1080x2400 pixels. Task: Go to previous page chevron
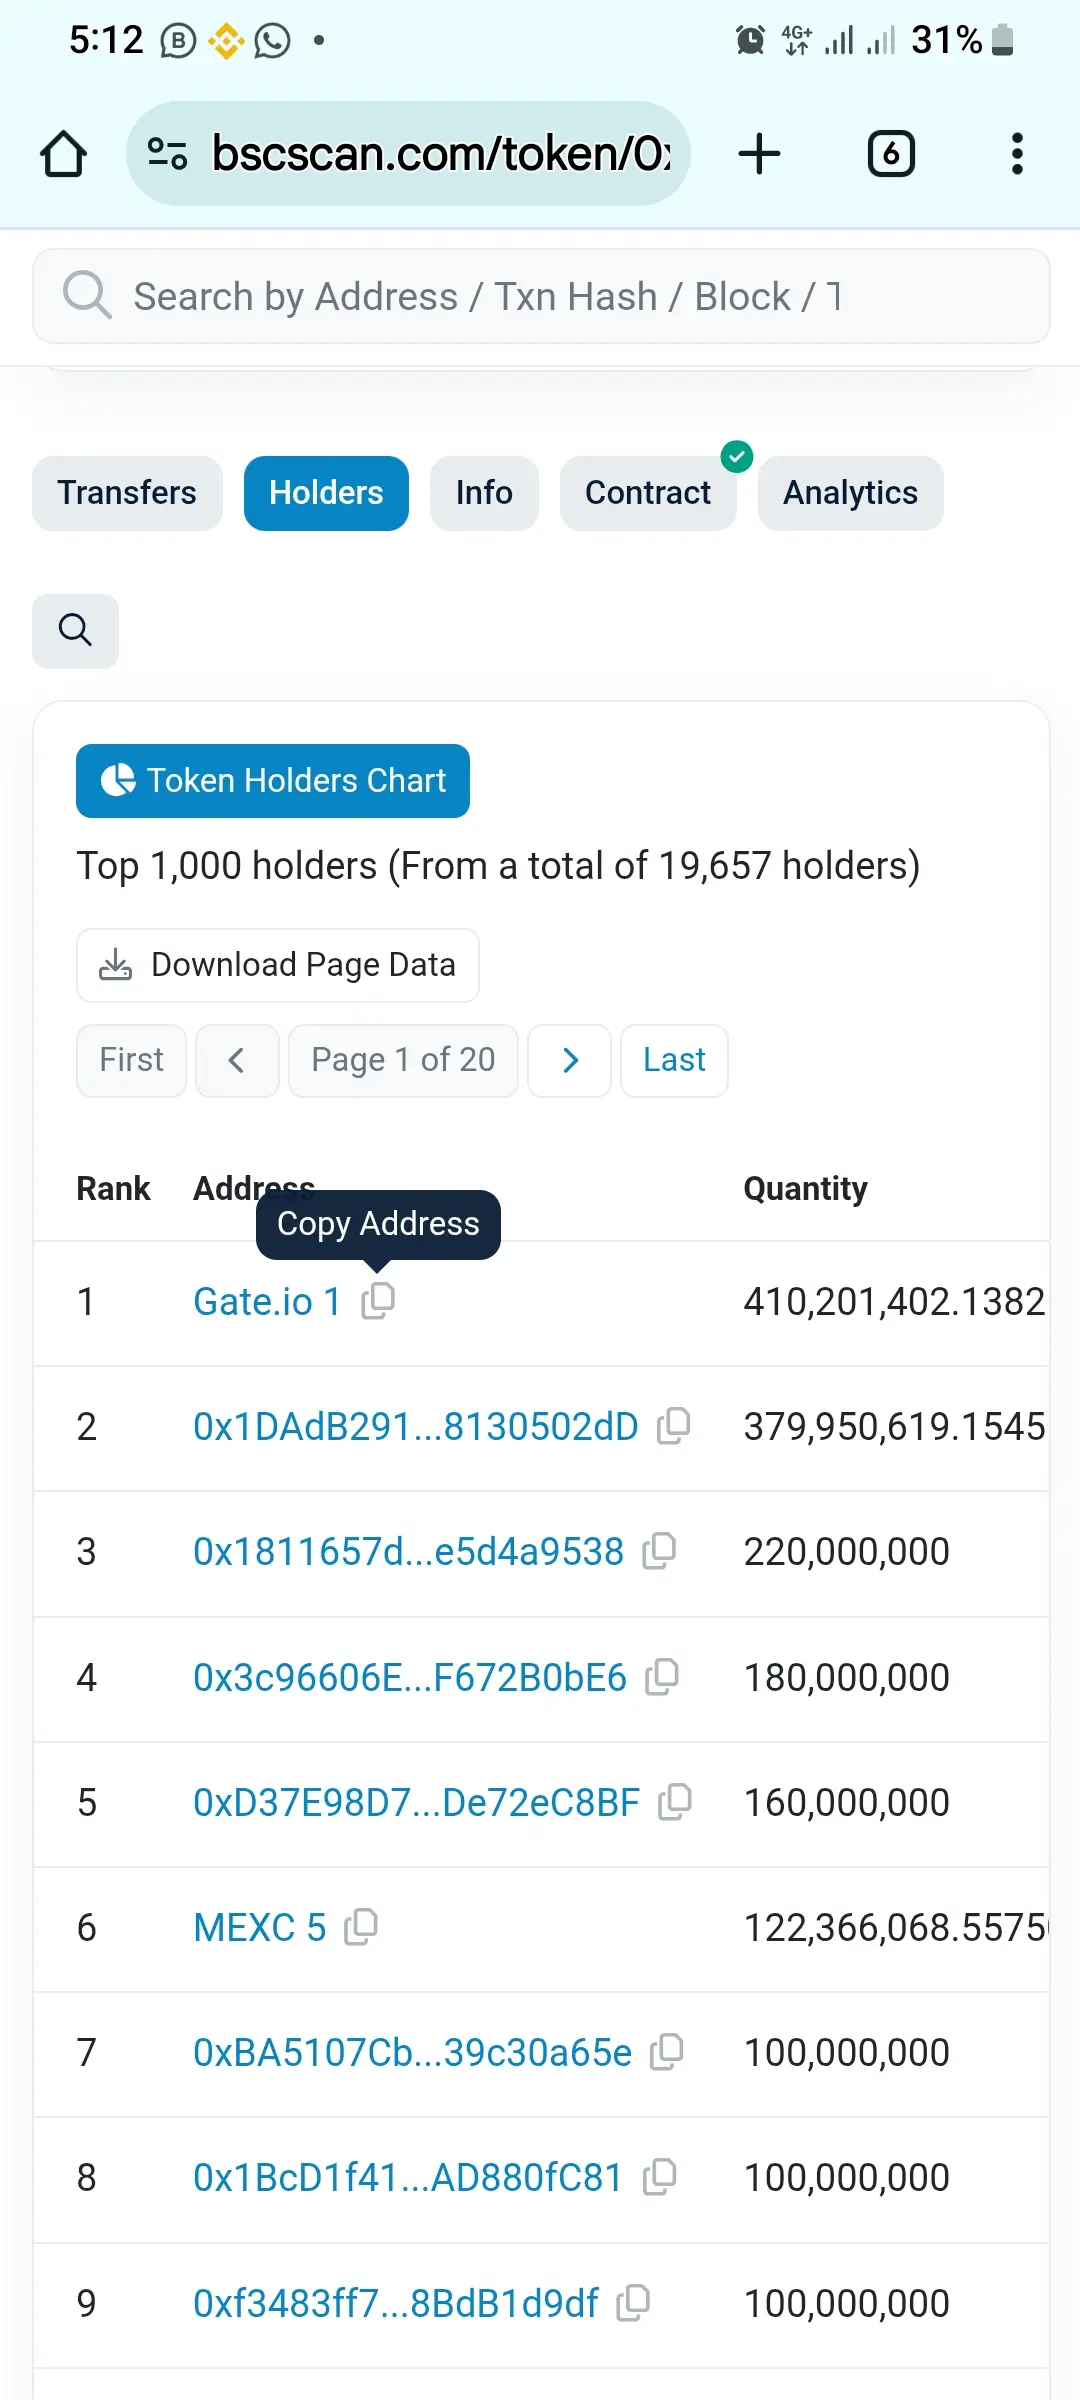click(x=237, y=1060)
